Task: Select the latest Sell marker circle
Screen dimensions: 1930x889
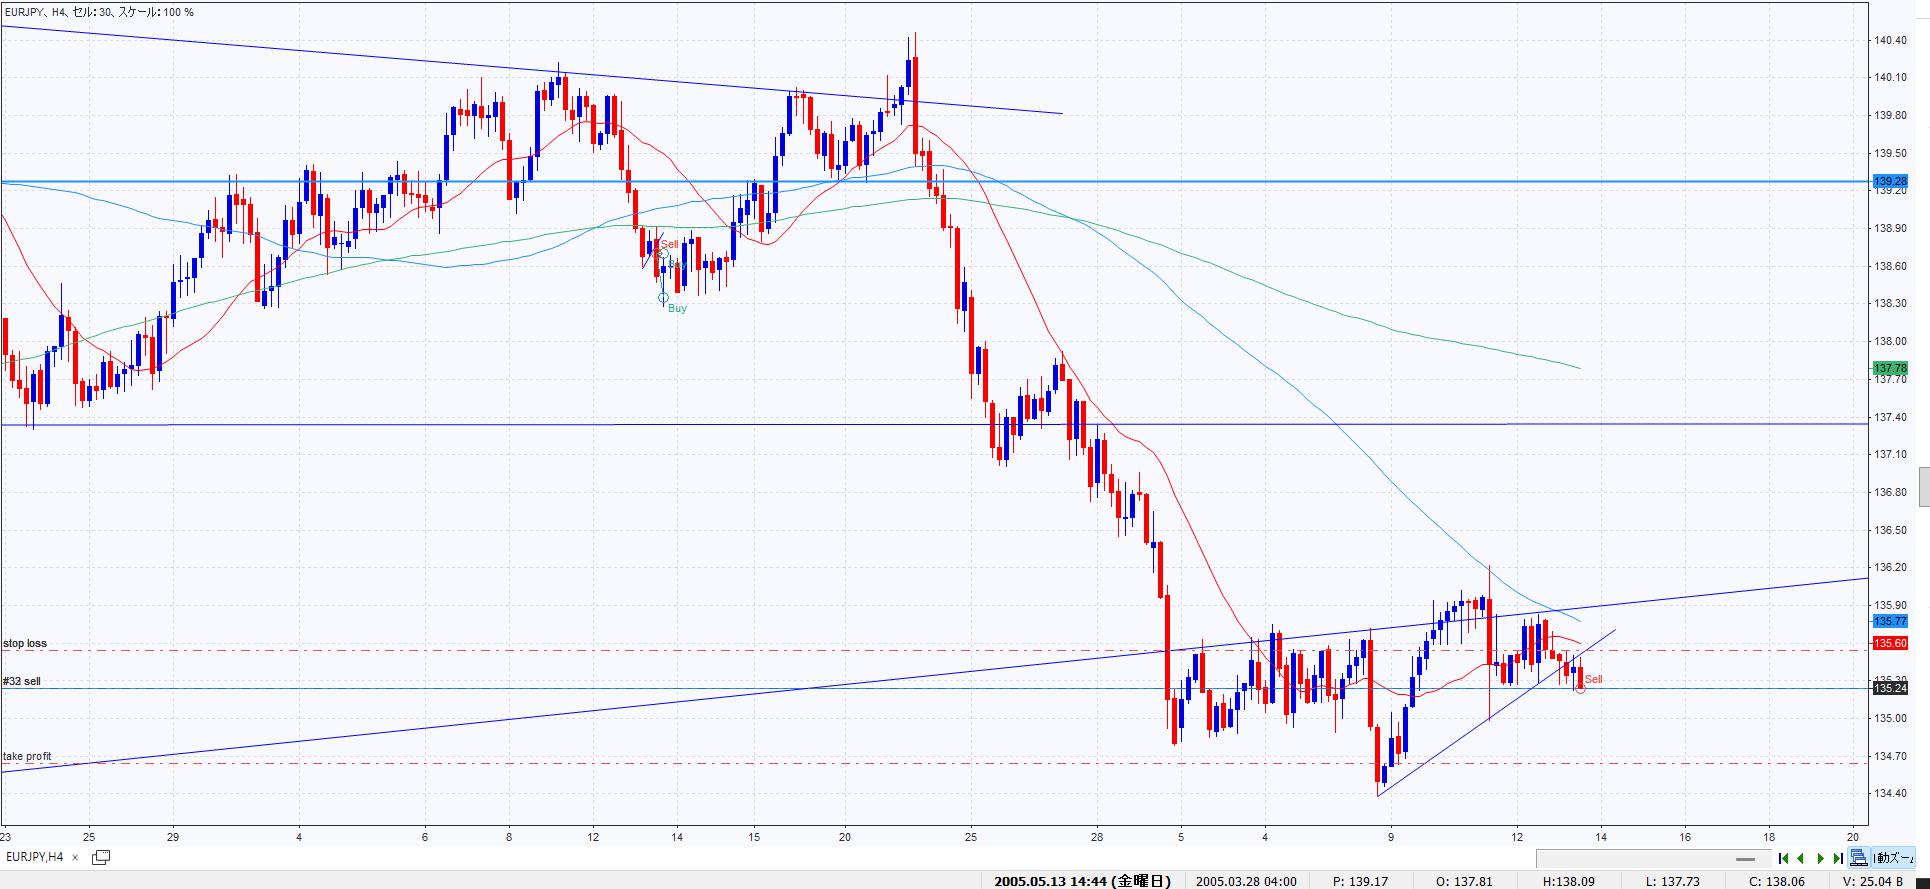Action: pyautogui.click(x=1580, y=688)
